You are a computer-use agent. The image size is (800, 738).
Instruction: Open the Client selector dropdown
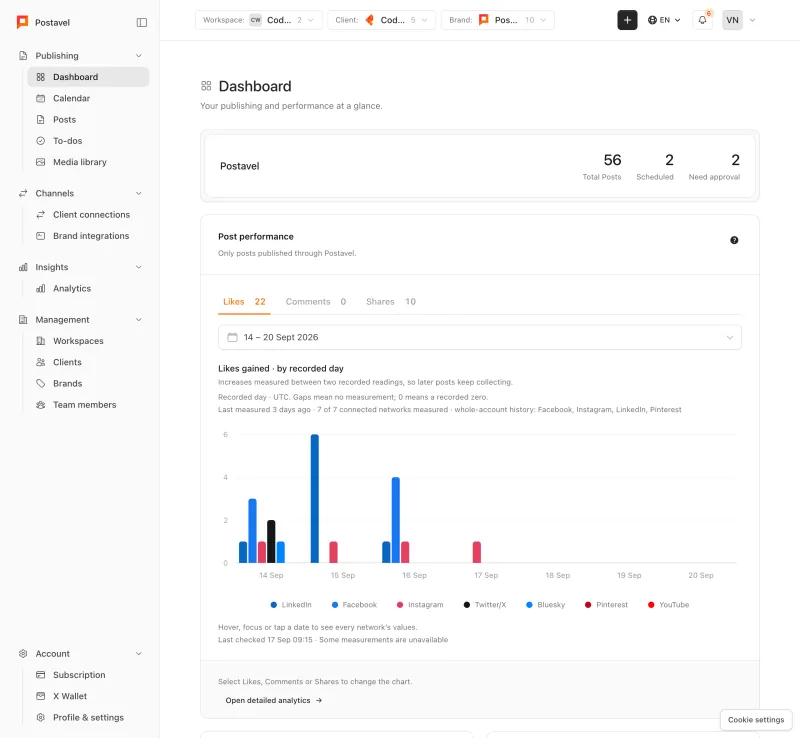click(x=382, y=20)
